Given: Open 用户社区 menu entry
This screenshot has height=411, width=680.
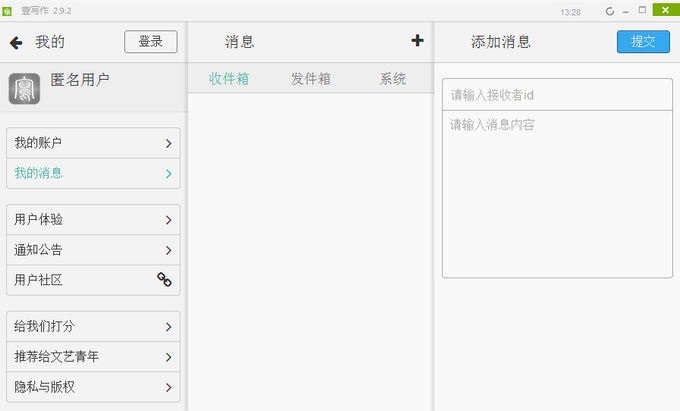Looking at the screenshot, I should (x=93, y=280).
